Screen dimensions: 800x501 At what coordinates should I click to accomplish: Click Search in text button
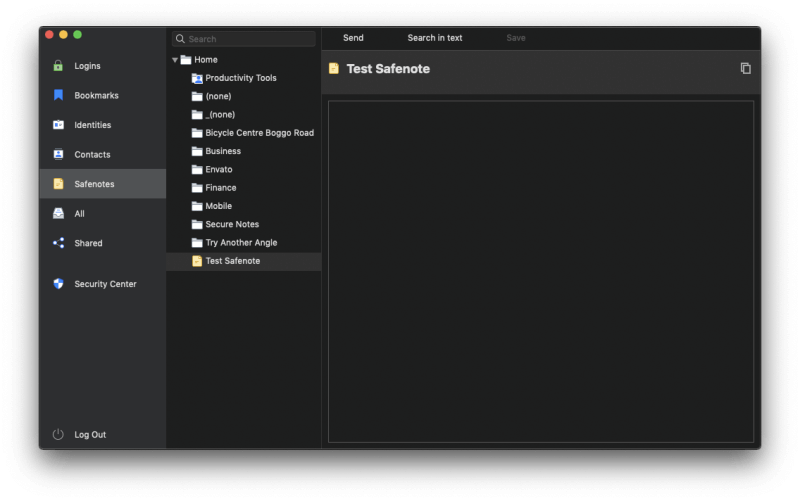coord(435,38)
